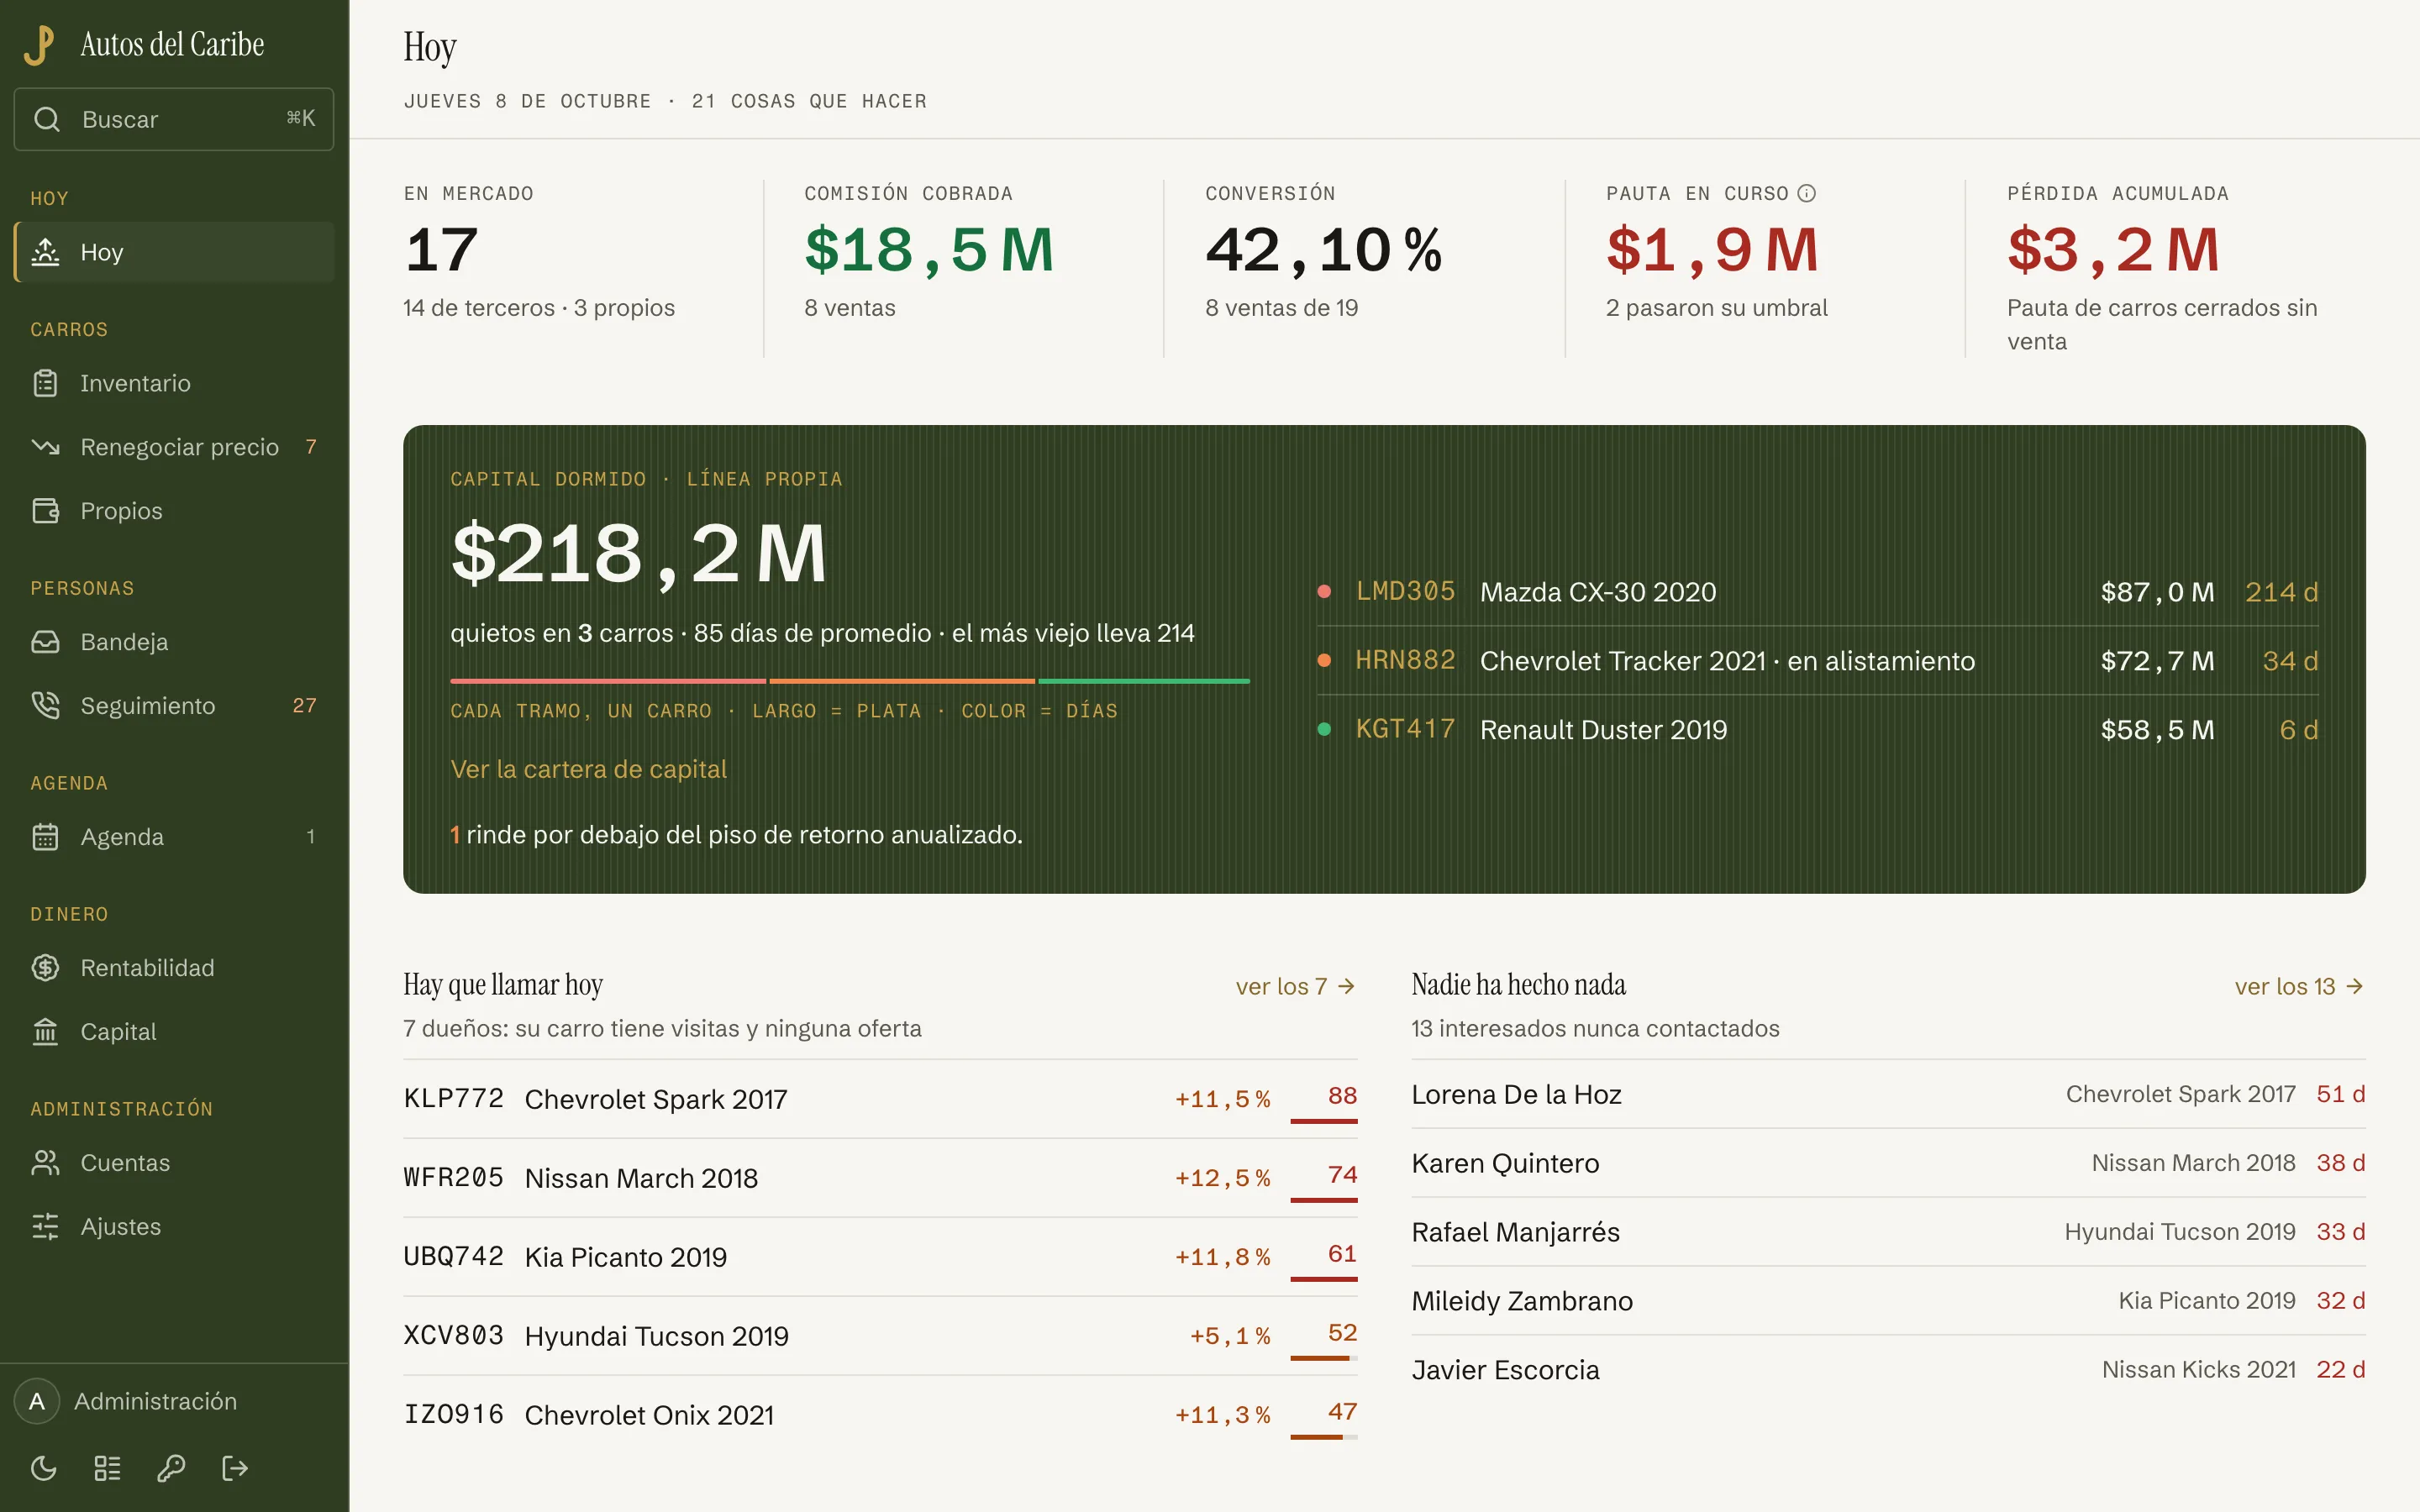Click the ver los 13 link
The height and width of the screenshot is (1512, 2420).
(2300, 986)
